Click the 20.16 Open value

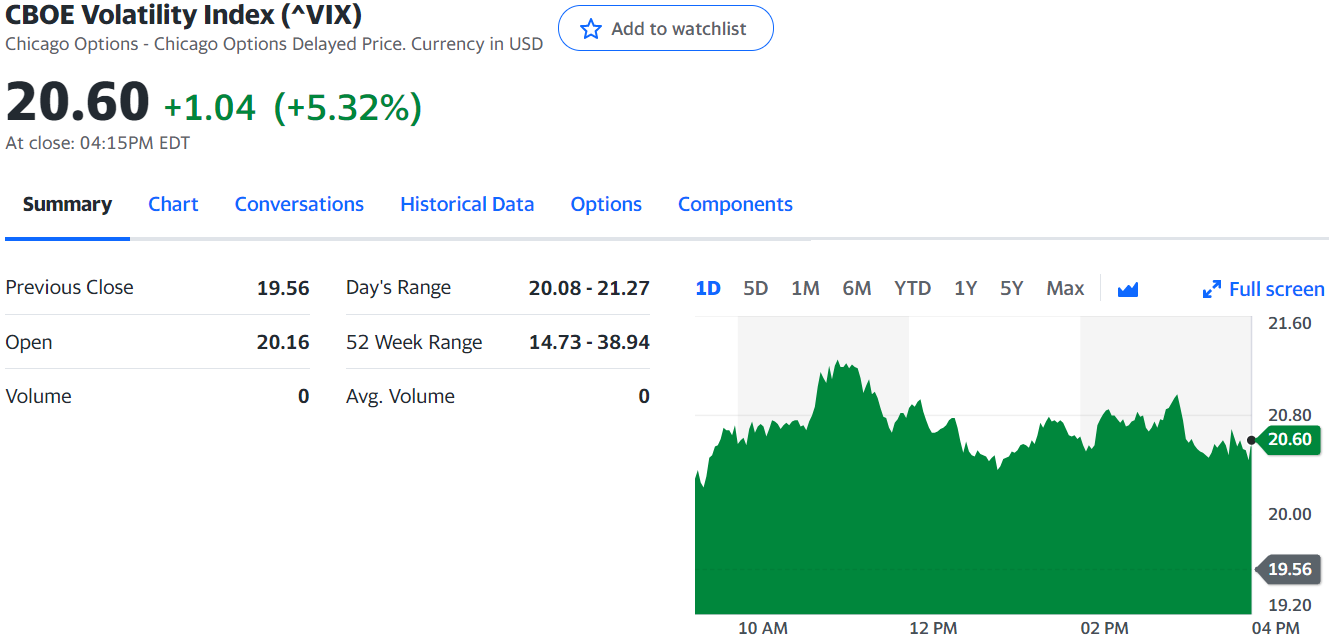coord(283,342)
